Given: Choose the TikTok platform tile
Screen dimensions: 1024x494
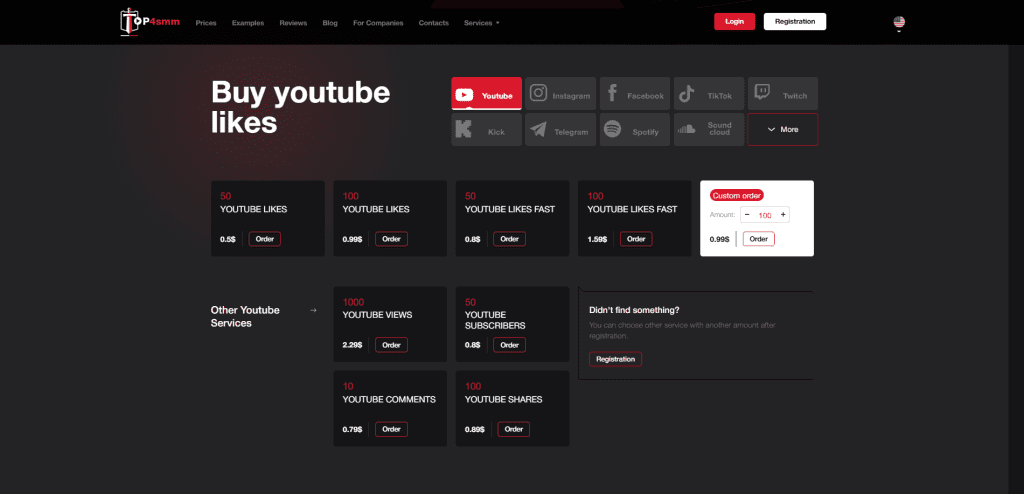Looking at the screenshot, I should pyautogui.click(x=709, y=93).
